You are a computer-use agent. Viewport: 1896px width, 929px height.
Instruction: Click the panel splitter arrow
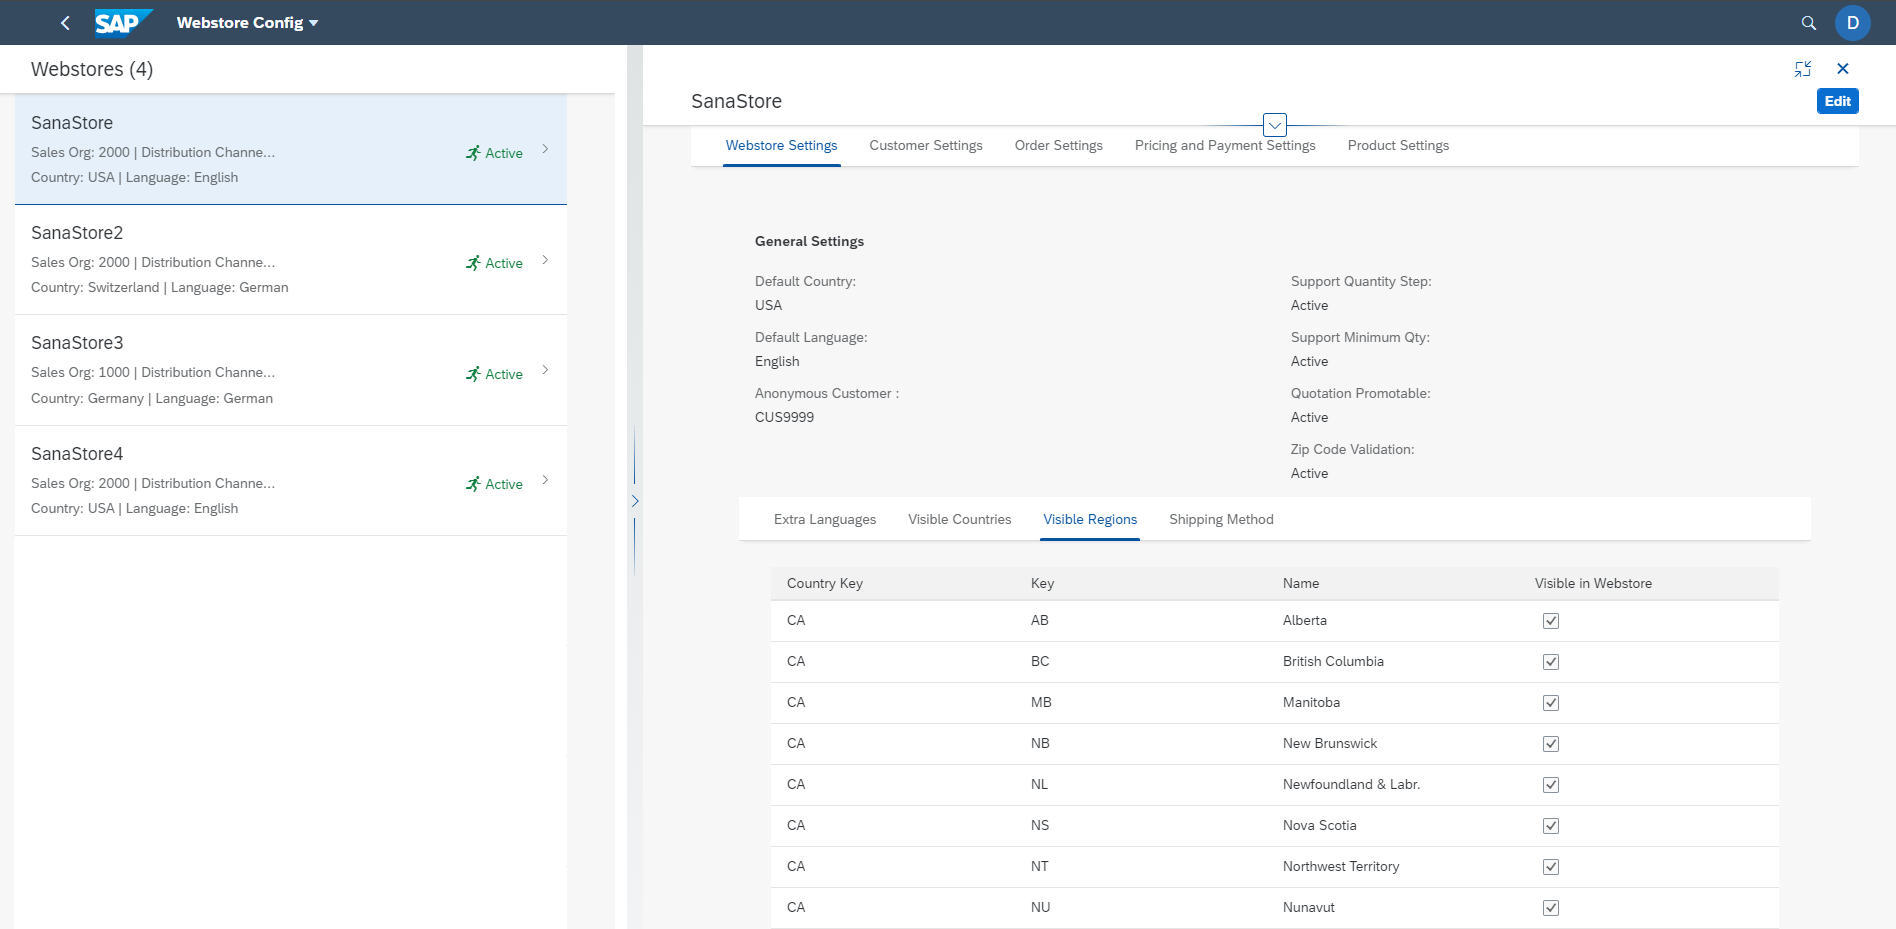(634, 500)
